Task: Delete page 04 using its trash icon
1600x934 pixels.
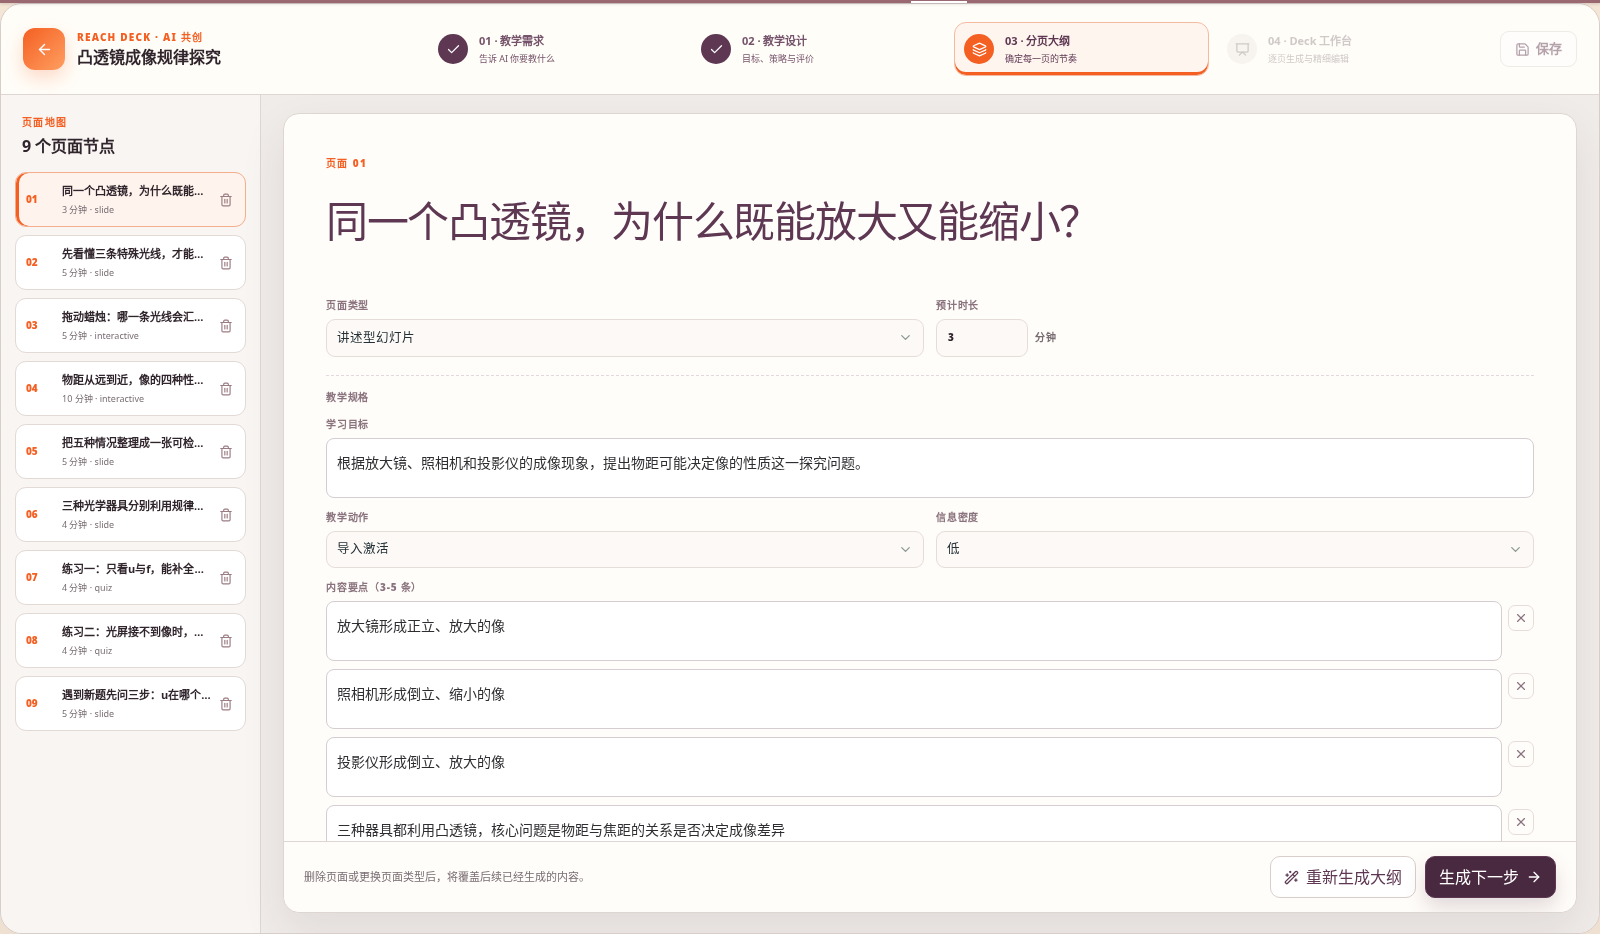Action: (x=226, y=389)
